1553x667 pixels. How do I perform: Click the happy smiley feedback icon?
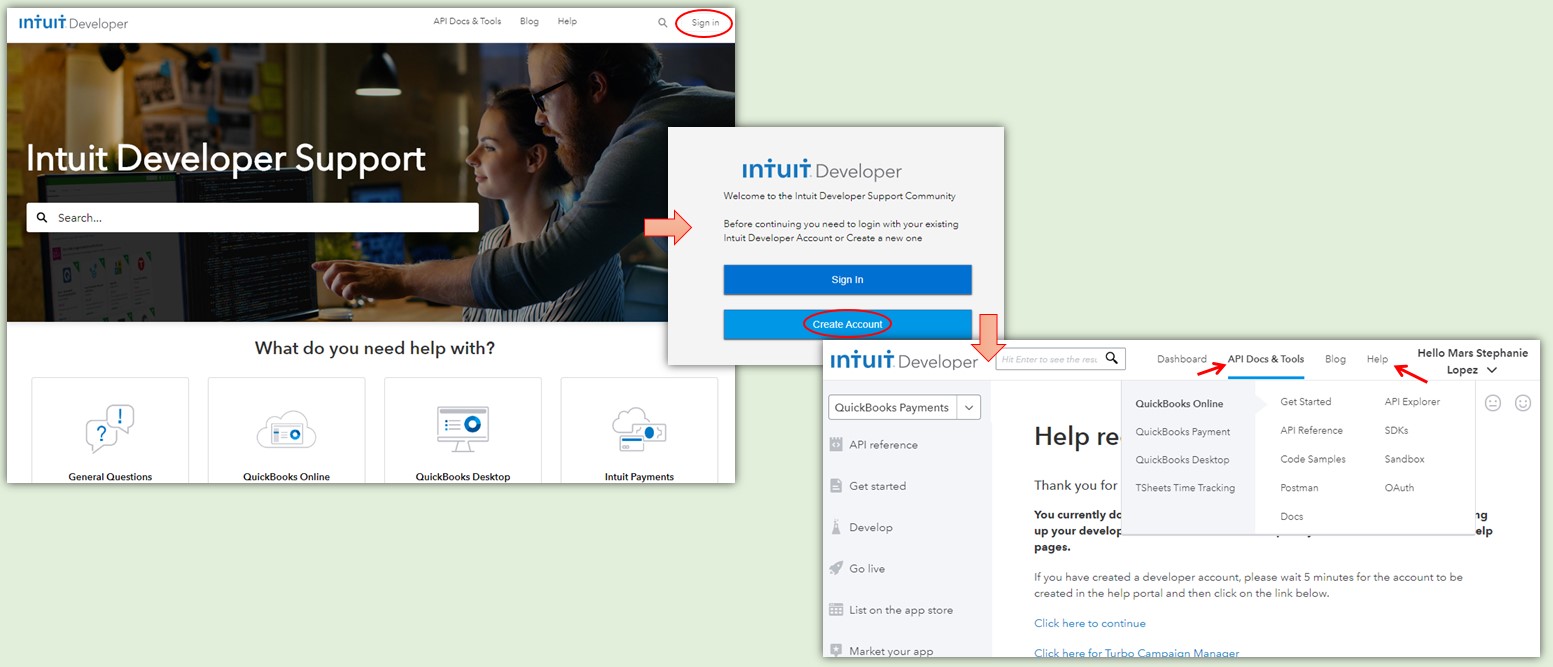click(1523, 403)
